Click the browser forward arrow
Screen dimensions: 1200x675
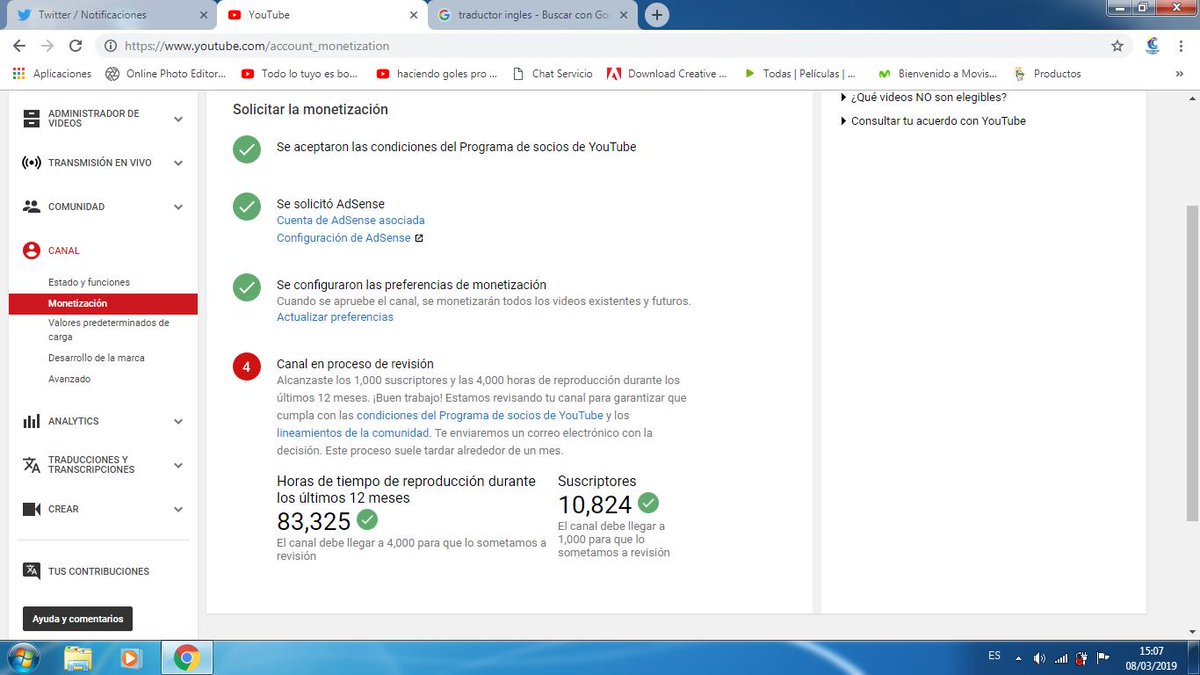[47, 46]
